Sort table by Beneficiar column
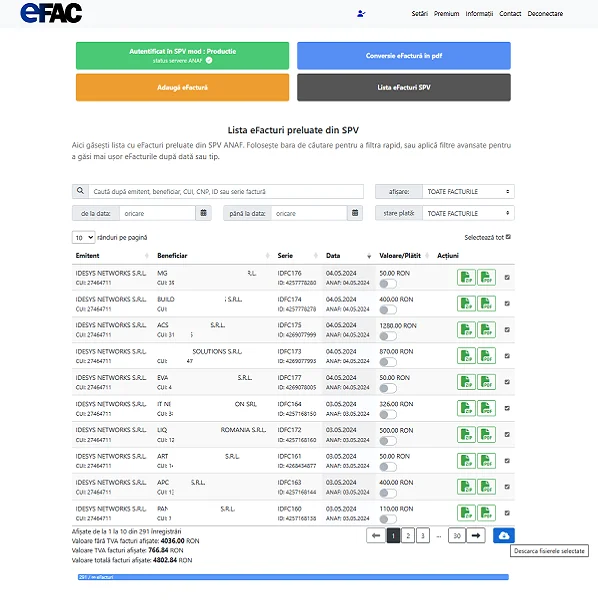 pos(213,256)
